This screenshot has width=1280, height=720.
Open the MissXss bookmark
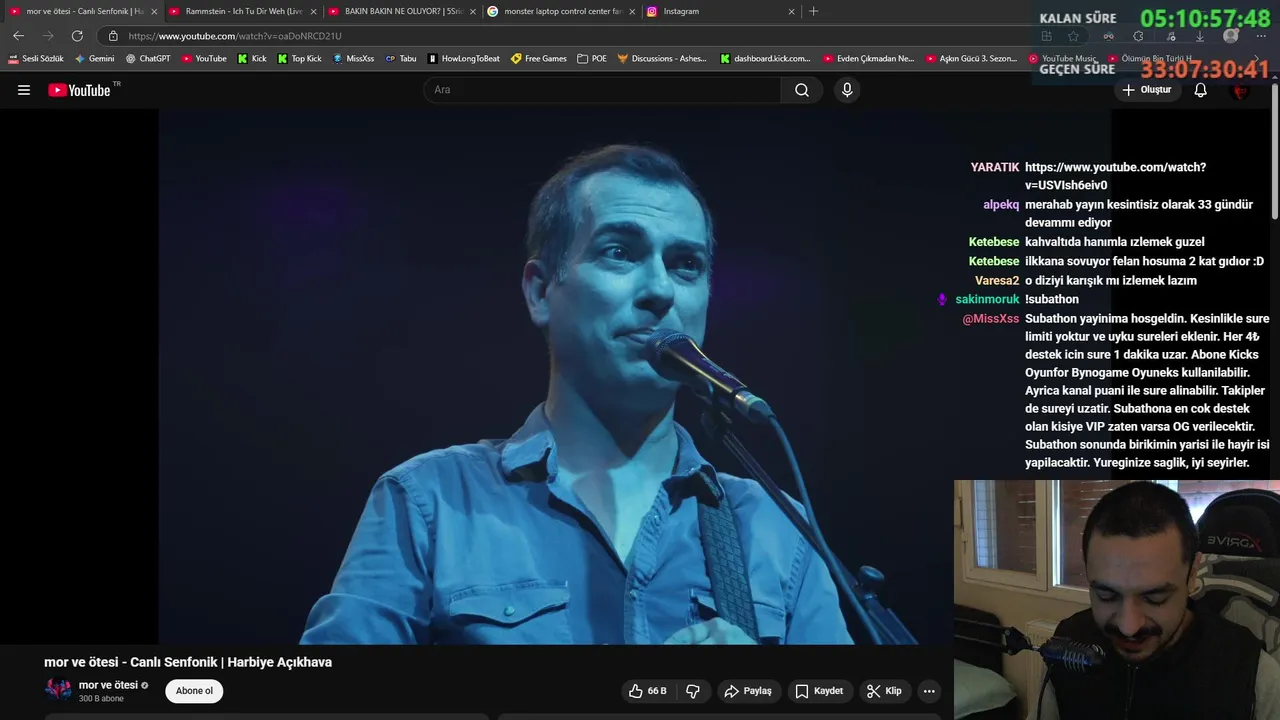(x=353, y=59)
